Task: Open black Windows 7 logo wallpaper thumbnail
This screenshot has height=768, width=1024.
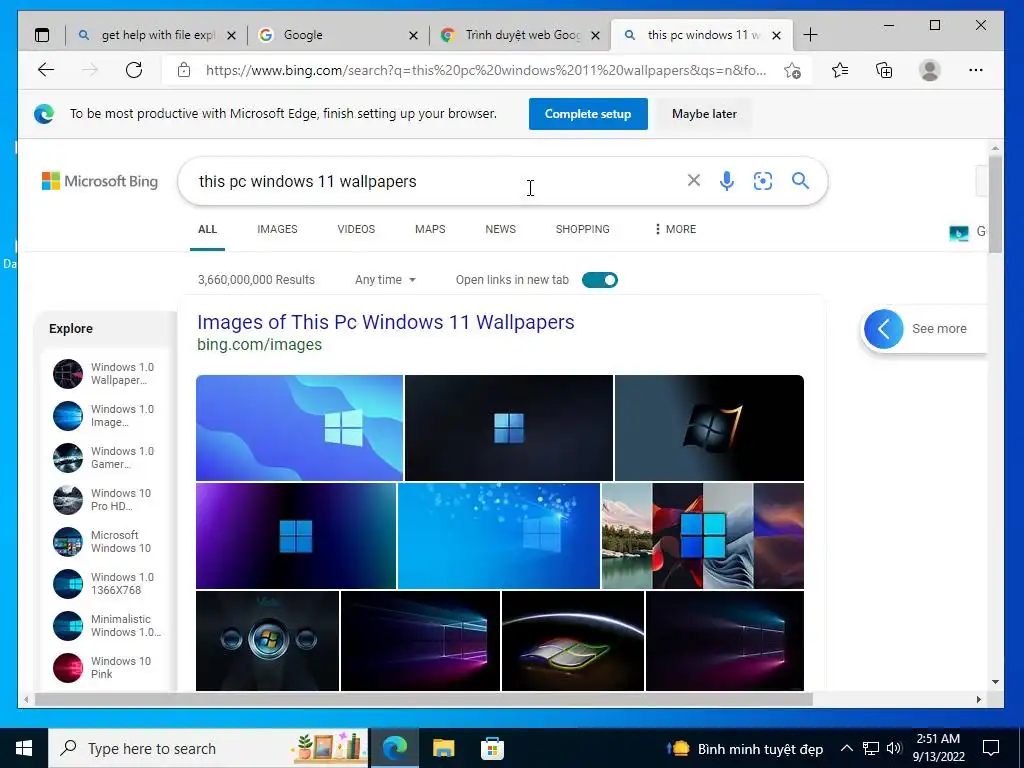Action: [x=709, y=428]
